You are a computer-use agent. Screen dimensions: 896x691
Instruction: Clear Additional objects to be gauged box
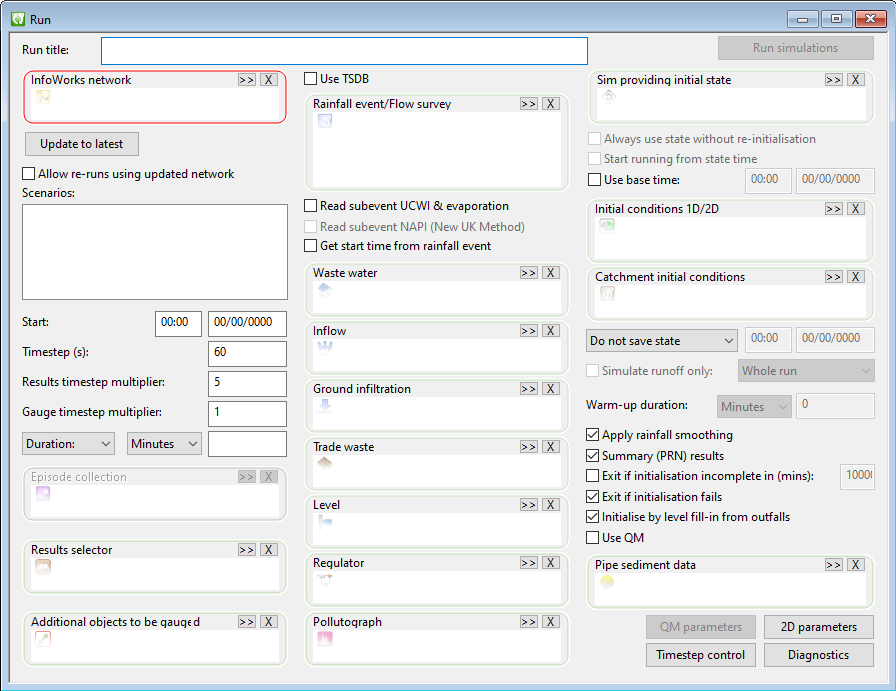(x=269, y=622)
